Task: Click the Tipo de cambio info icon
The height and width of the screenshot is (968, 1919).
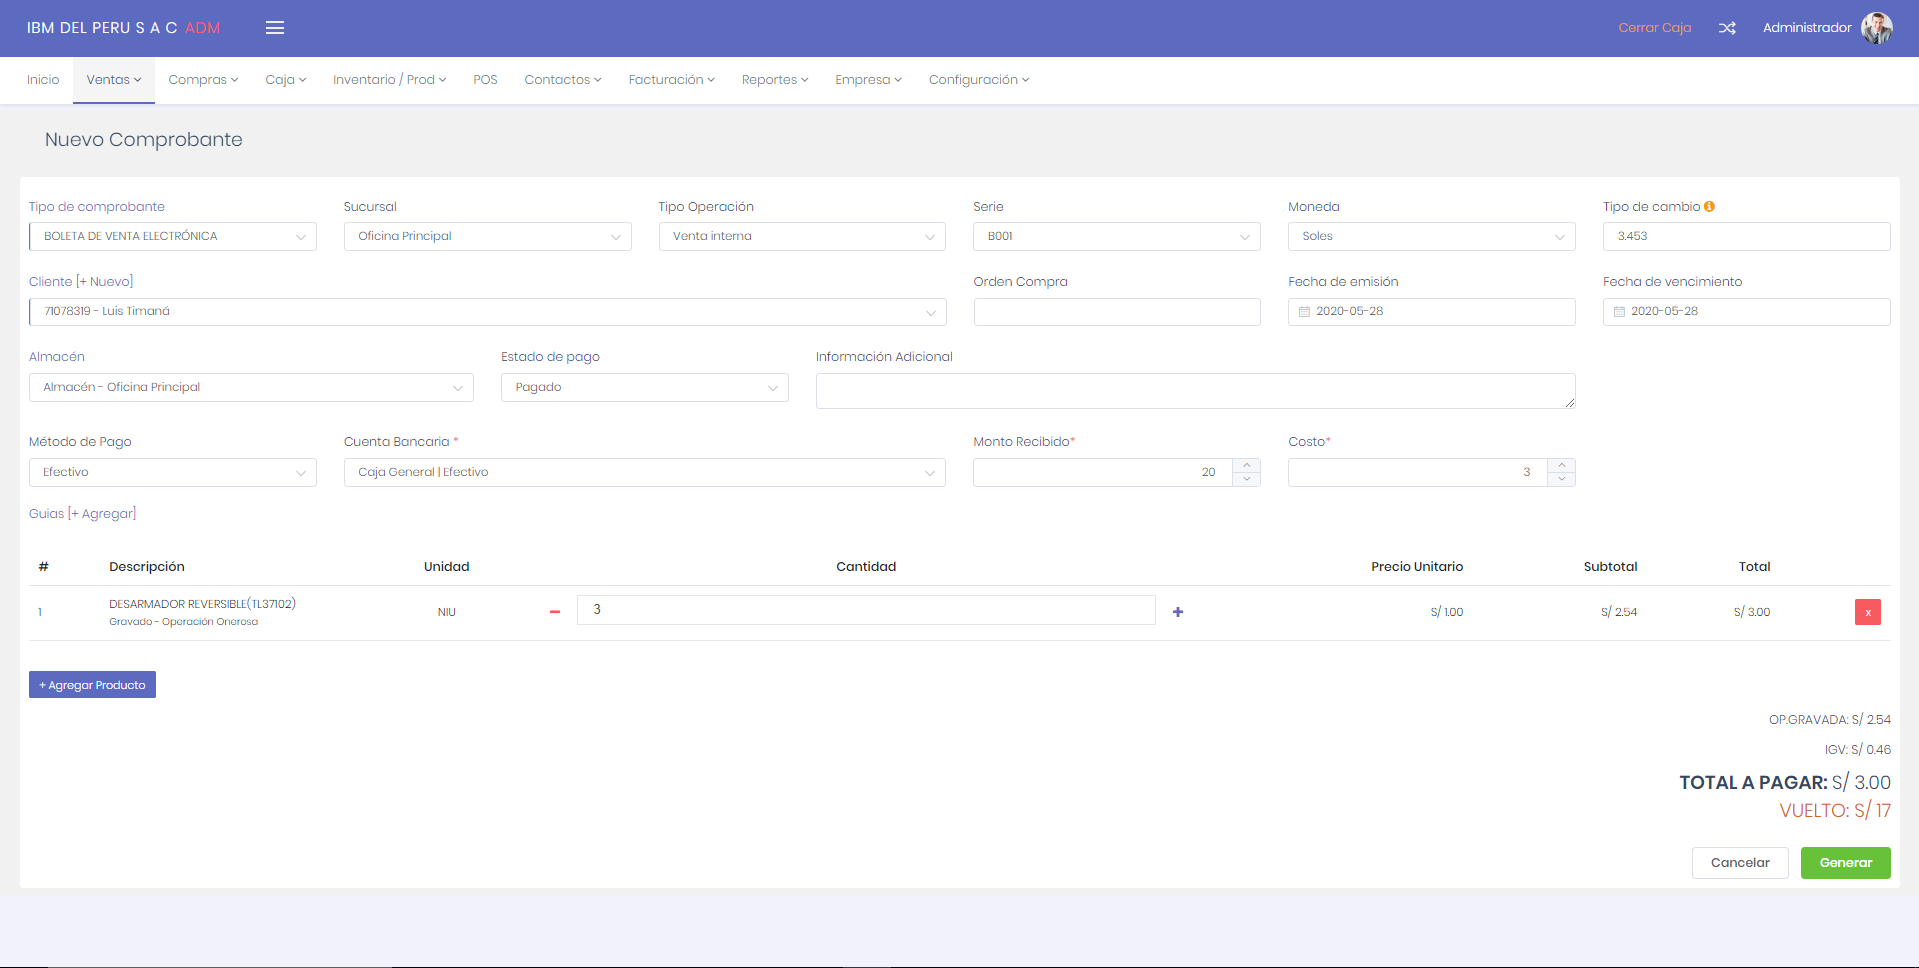Action: click(1709, 207)
